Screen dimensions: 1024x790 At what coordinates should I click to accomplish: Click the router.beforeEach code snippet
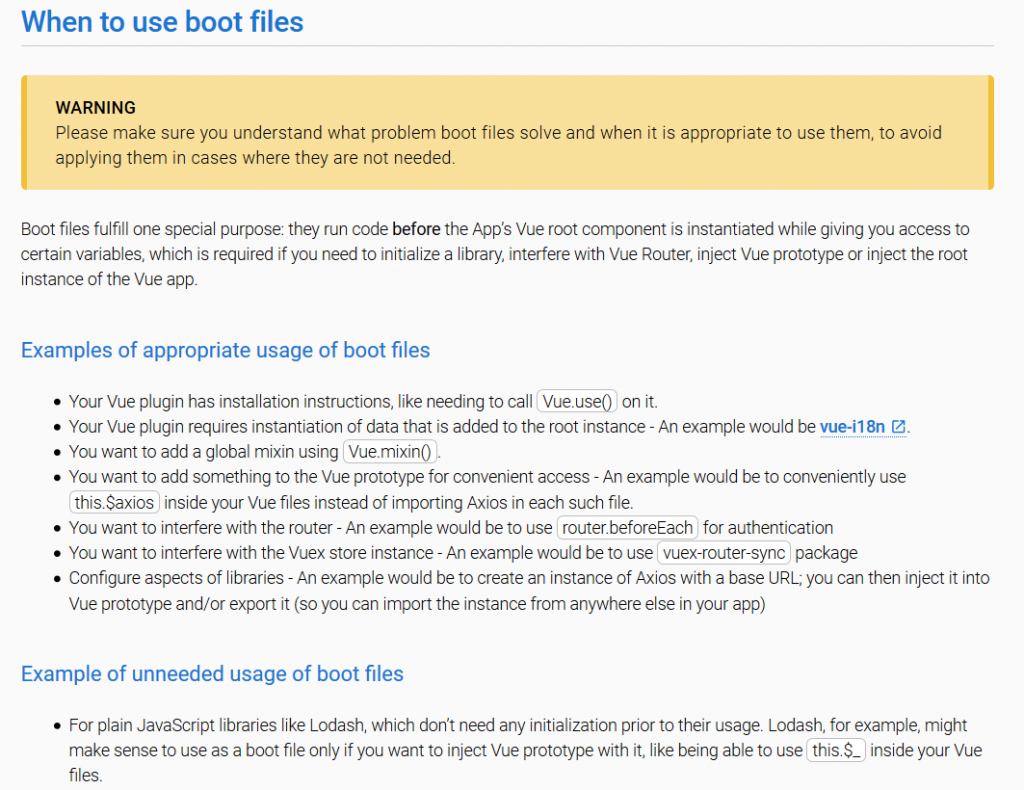pos(628,527)
